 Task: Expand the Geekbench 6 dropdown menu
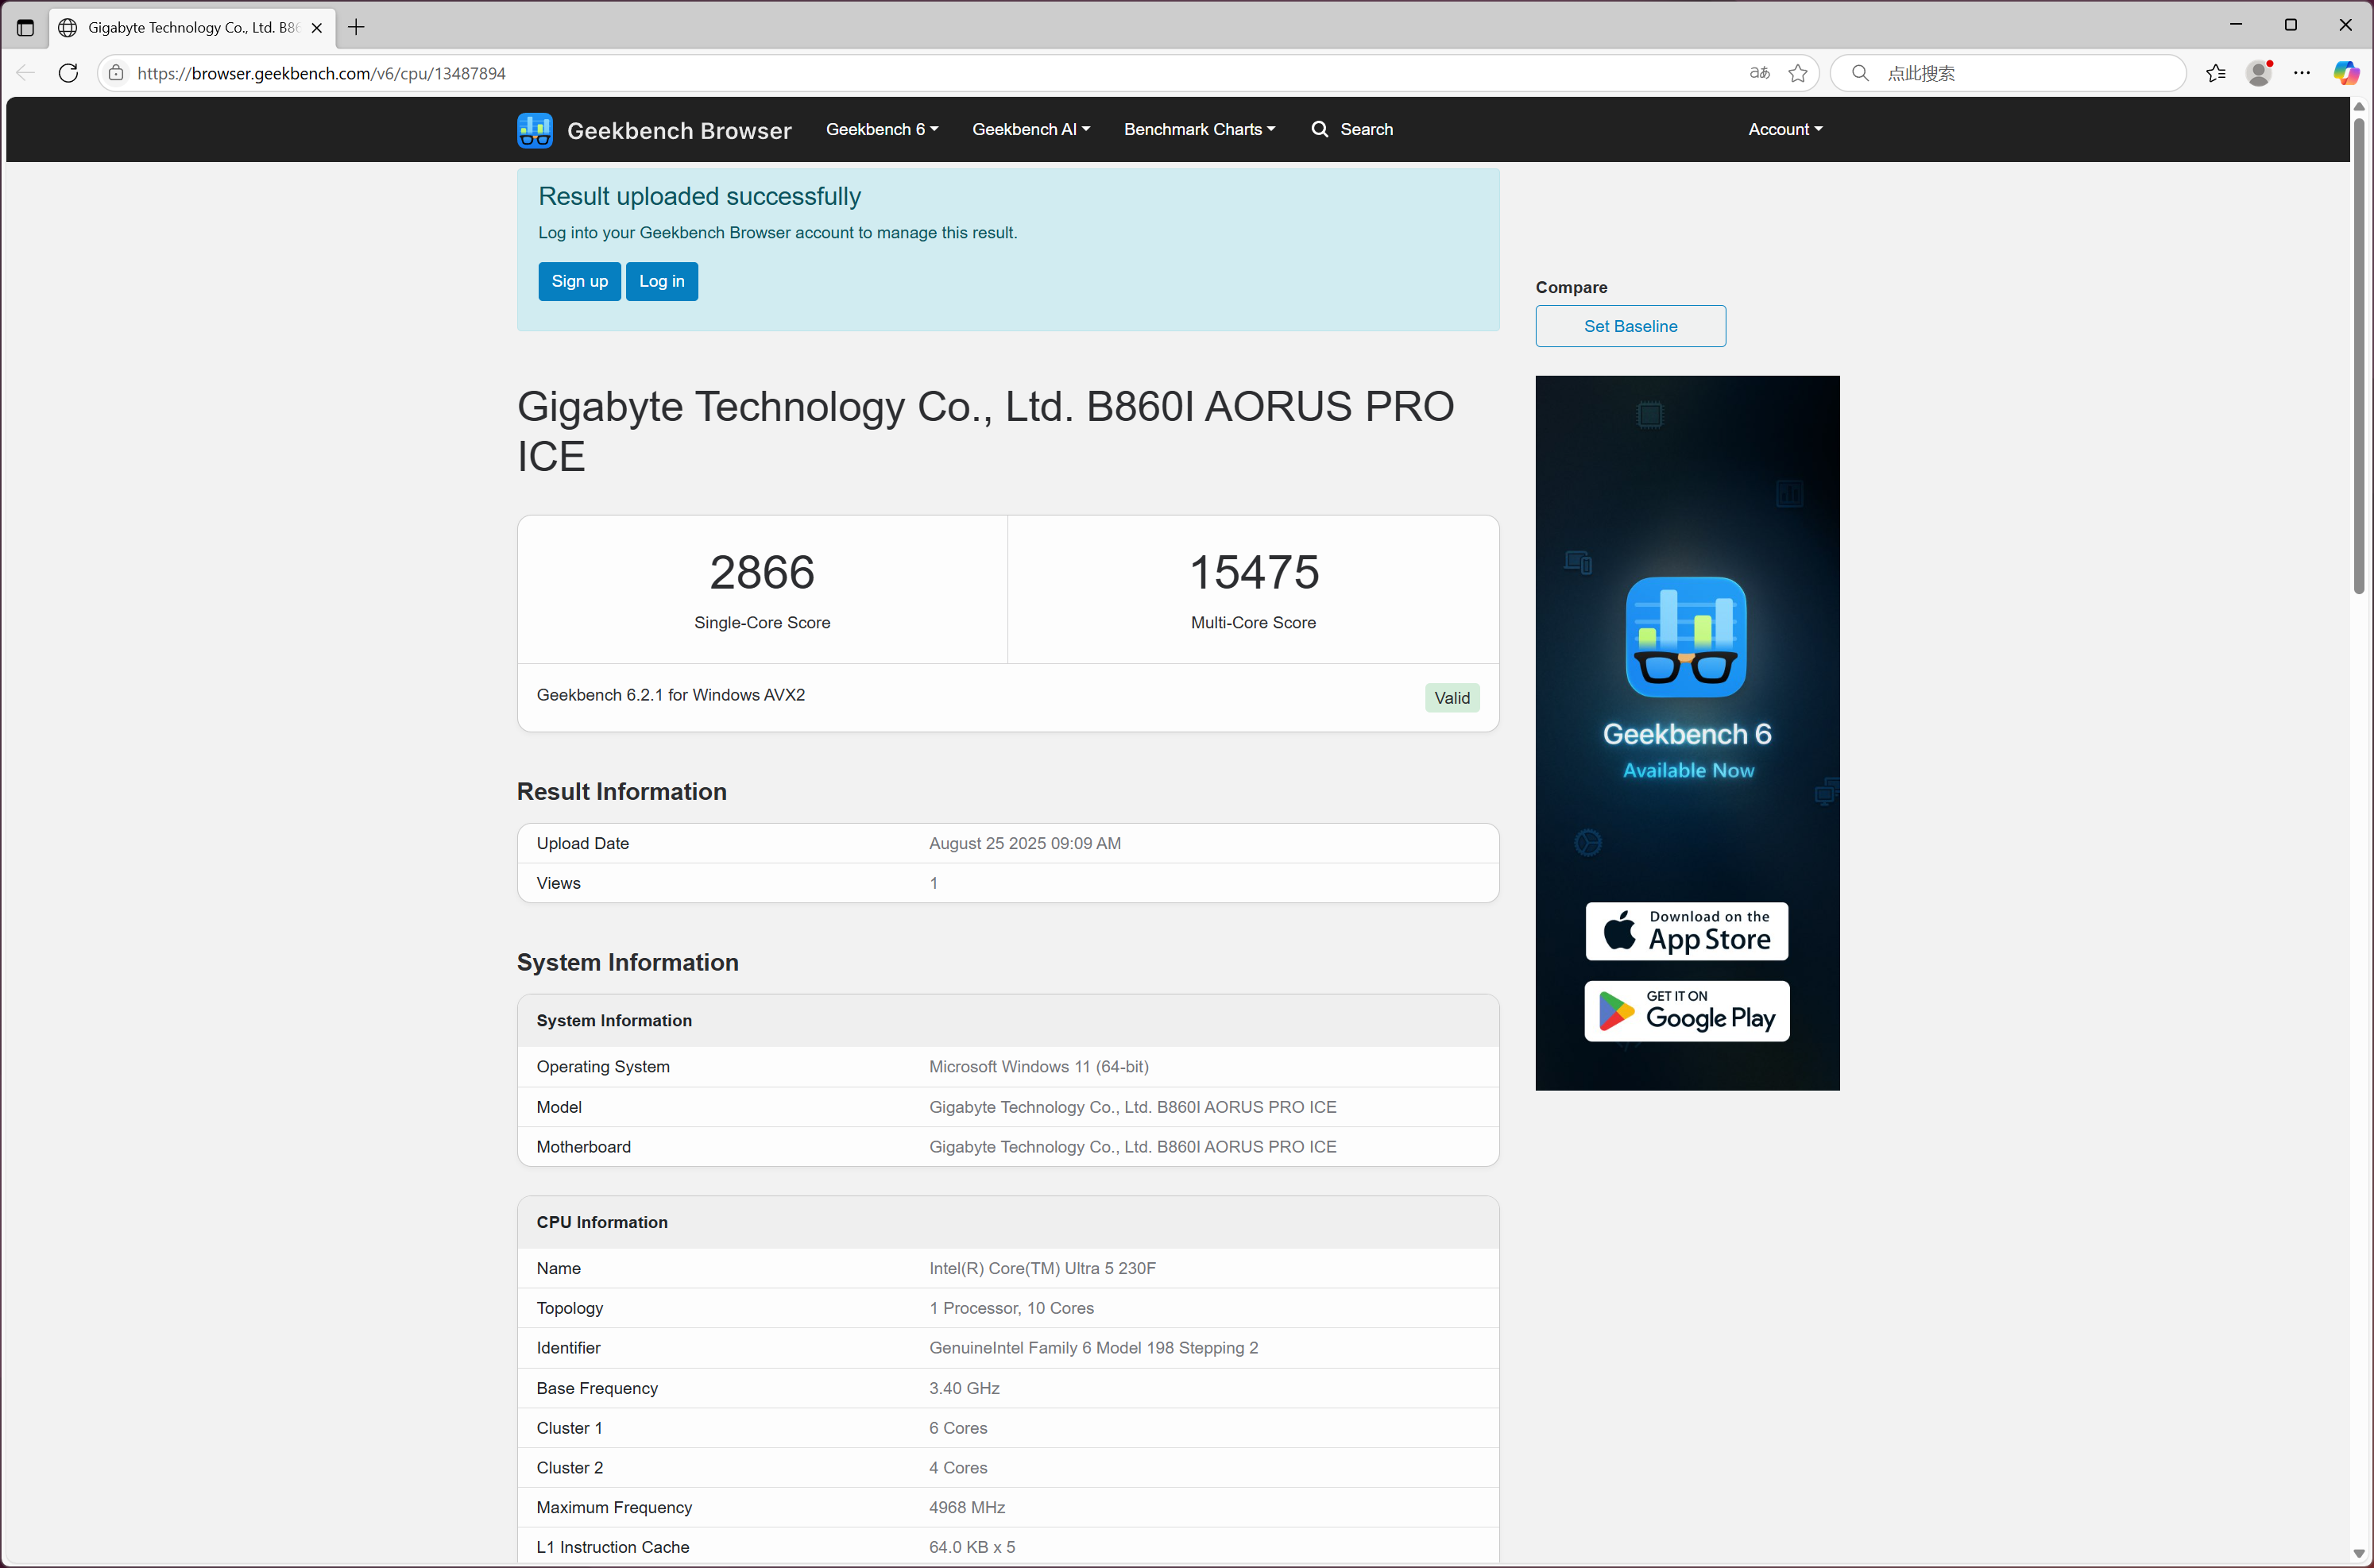click(x=881, y=129)
